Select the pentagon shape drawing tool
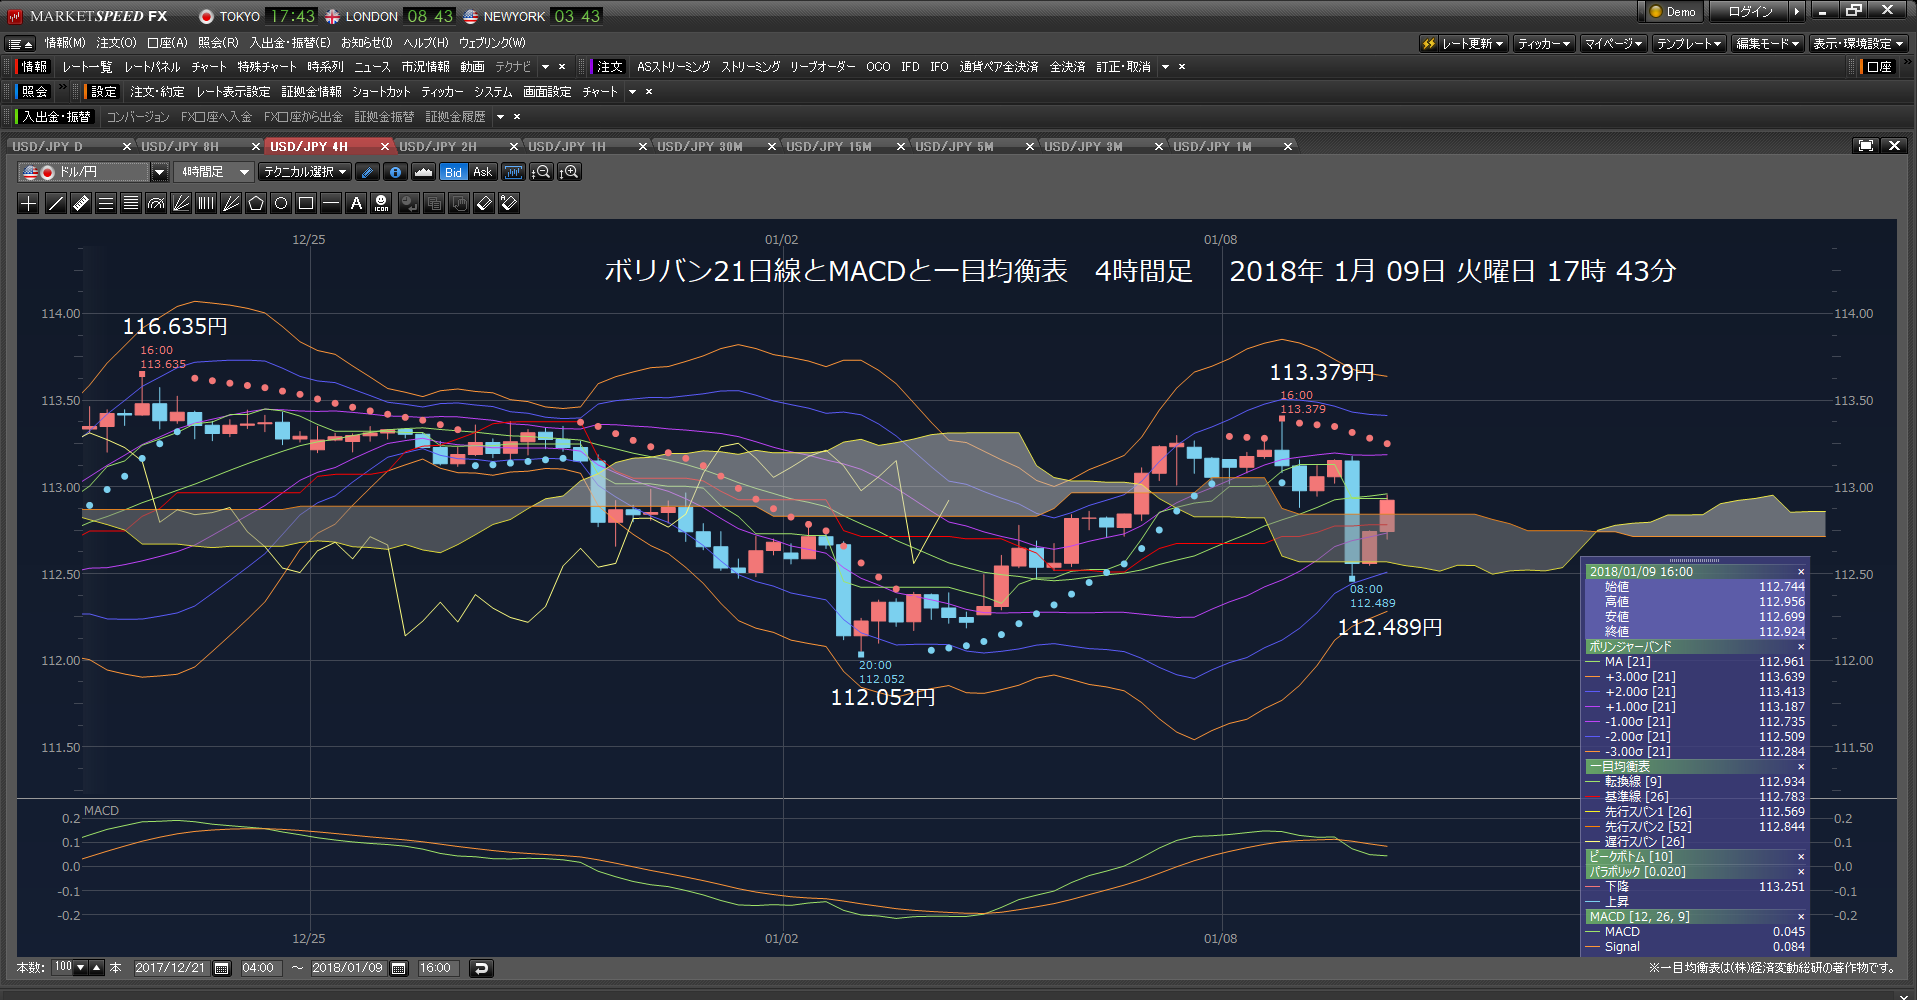Screen dimensions: 1917x1000 [x=255, y=203]
